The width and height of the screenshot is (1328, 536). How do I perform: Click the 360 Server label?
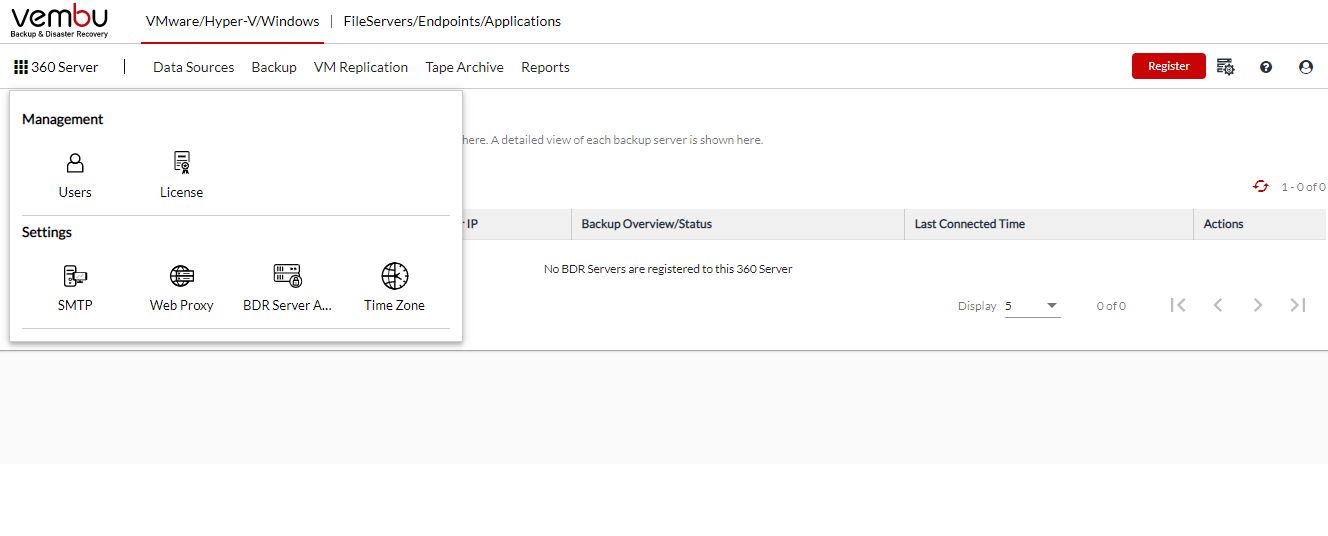(65, 67)
